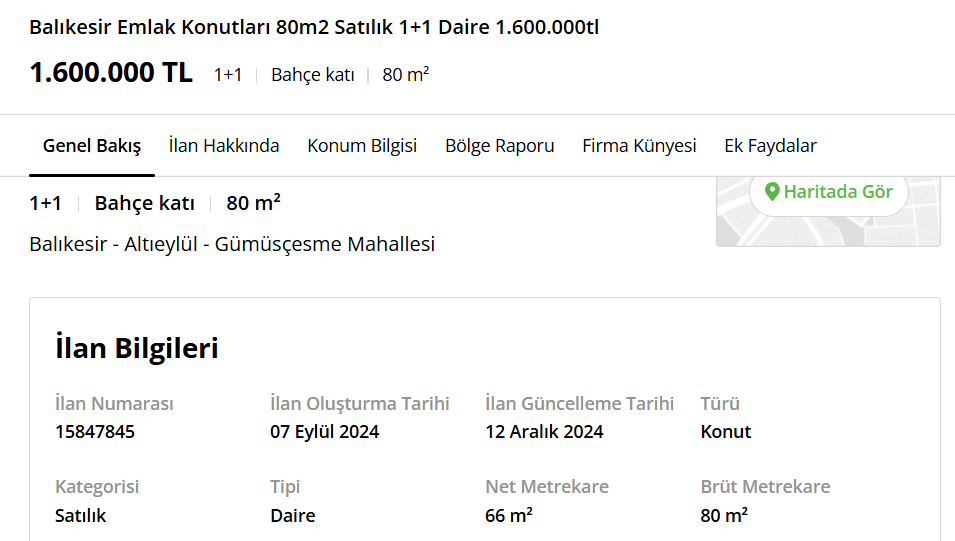
Task: Click the listing title heading
Action: 314,27
